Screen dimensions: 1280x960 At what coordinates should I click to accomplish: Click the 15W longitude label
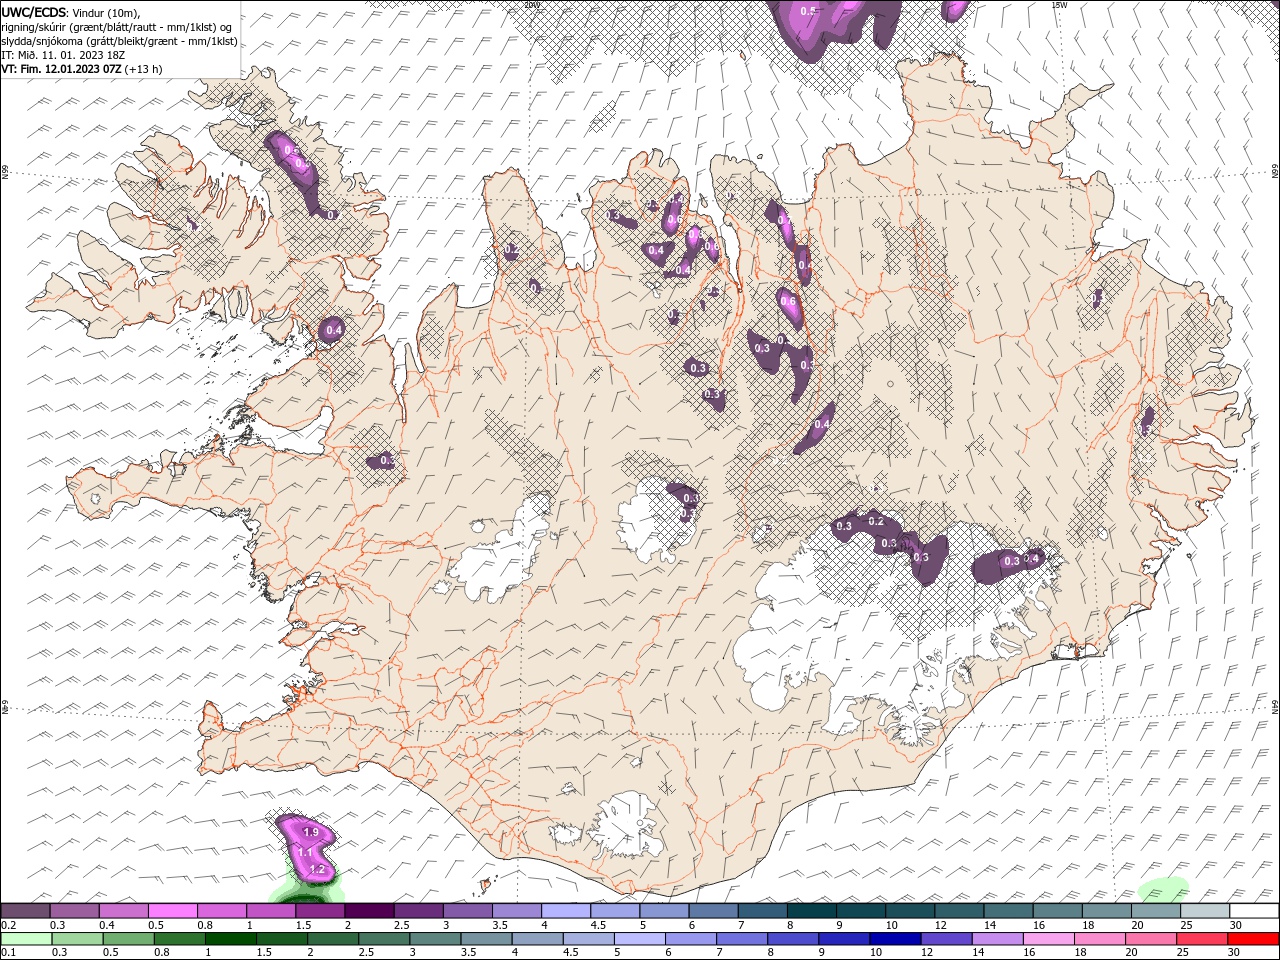coord(1059,4)
